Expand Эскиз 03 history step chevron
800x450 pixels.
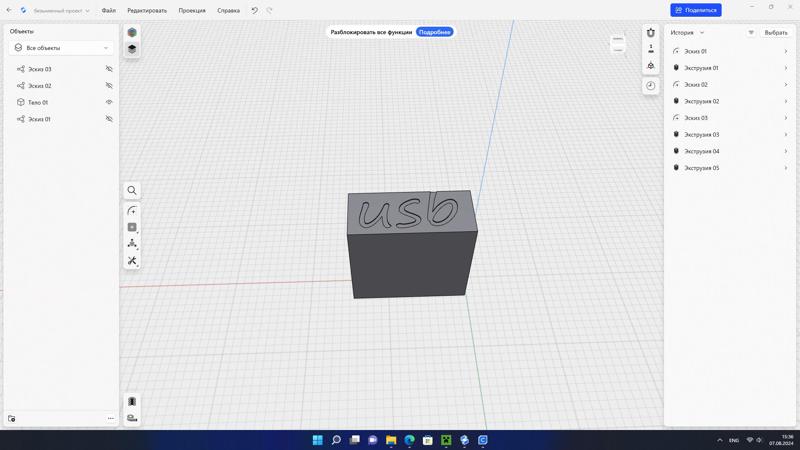[786, 118]
